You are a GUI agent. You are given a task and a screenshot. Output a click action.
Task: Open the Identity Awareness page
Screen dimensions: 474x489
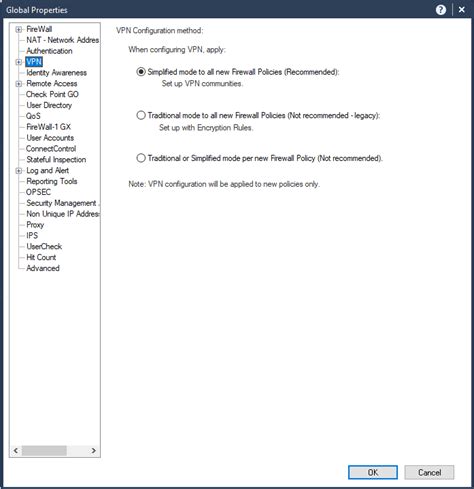56,73
